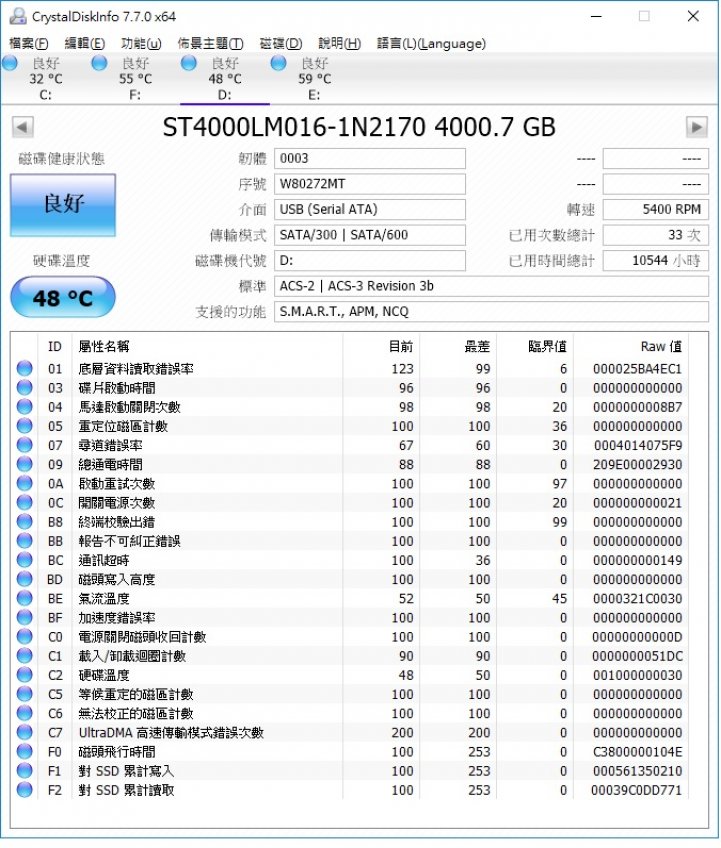
Task: Click the ID column header
Action: (55, 346)
